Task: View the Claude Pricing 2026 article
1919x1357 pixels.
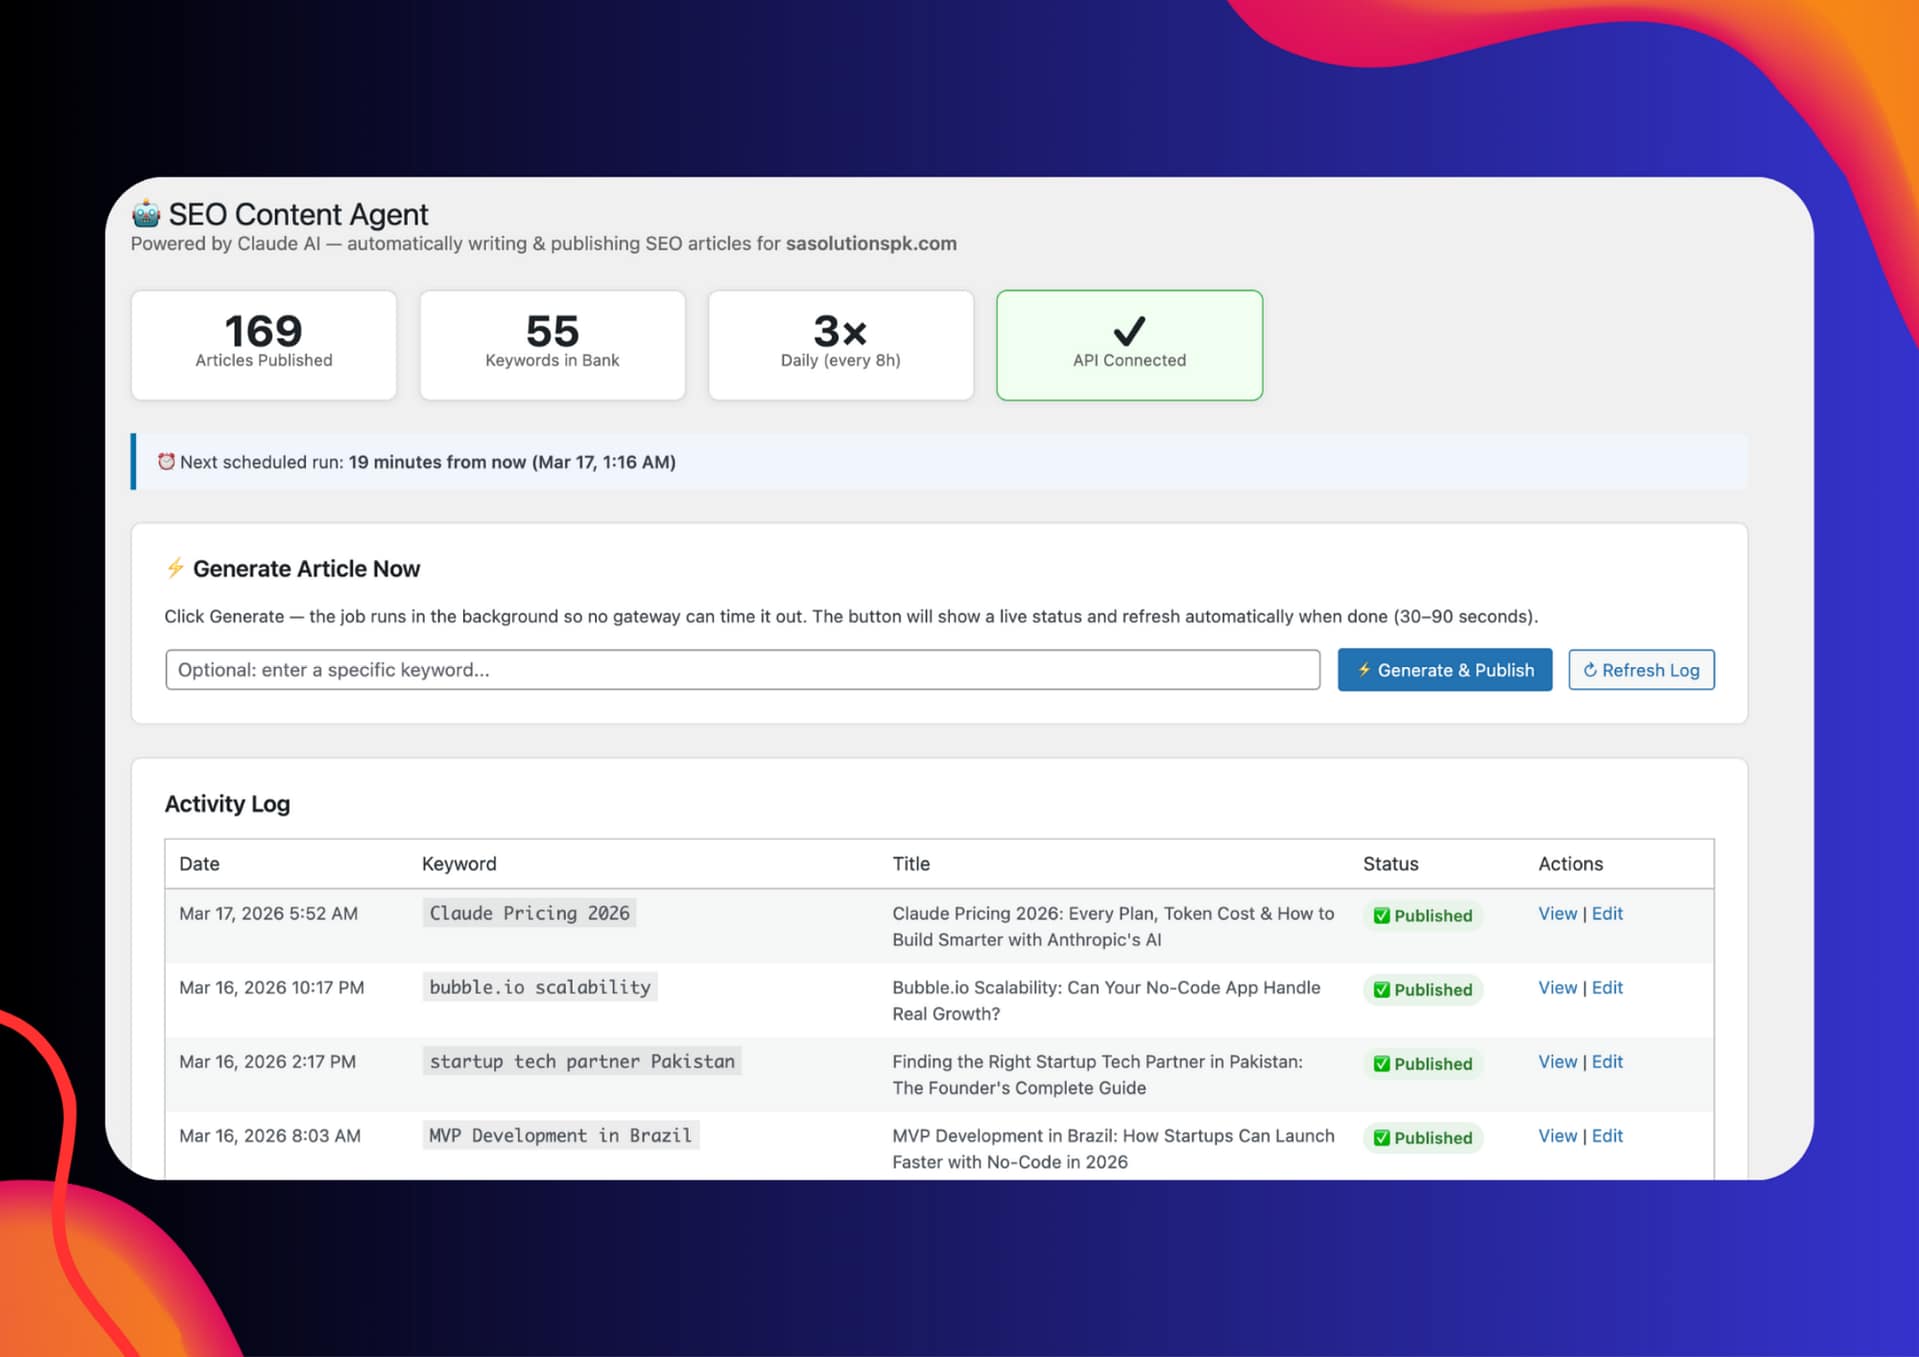Action: (1557, 913)
